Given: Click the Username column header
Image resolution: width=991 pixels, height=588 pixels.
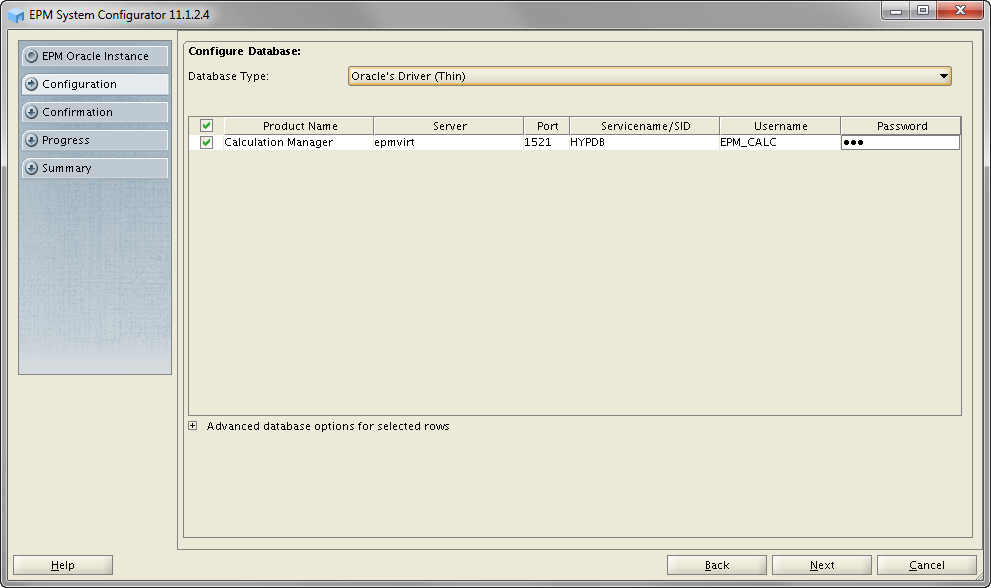Looking at the screenshot, I should click(x=780, y=126).
